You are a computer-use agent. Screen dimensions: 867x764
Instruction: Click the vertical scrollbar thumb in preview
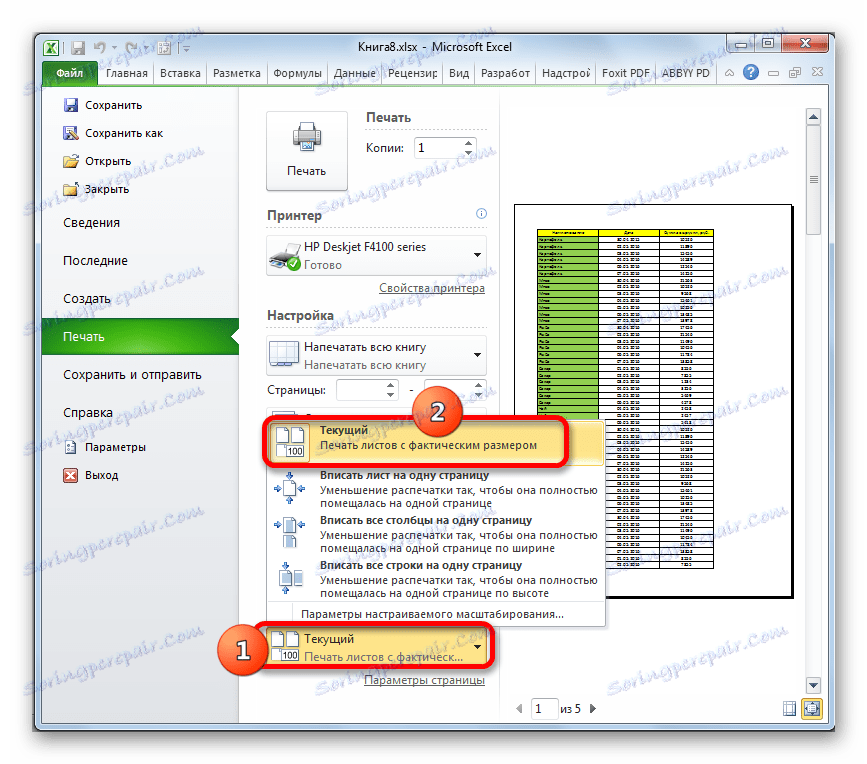point(813,180)
